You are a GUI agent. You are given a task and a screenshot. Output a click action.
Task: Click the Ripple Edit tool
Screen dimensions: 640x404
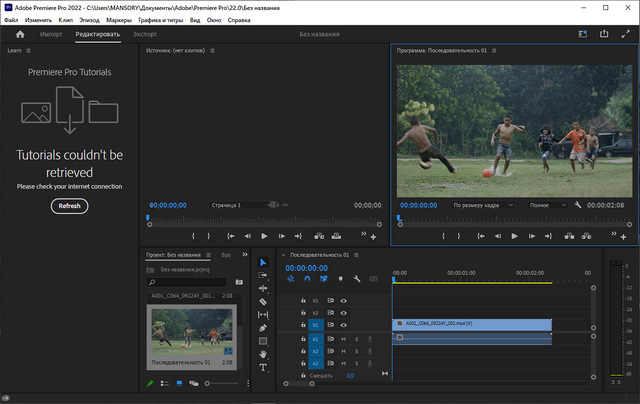[263, 288]
